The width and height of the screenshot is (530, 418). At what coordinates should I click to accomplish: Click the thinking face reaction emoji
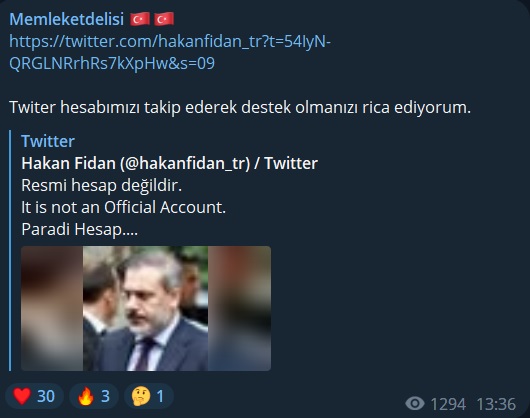point(141,396)
